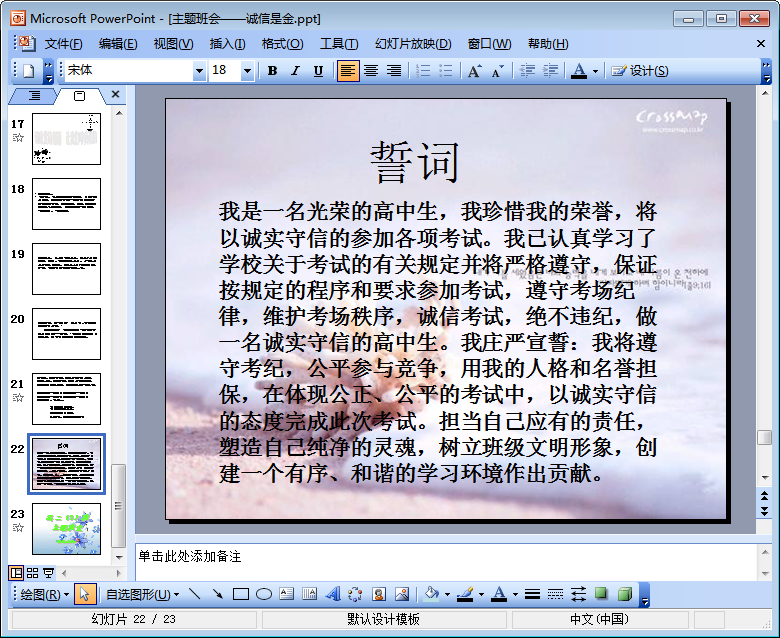Select Align Left alignment
780x638 pixels.
pos(348,71)
